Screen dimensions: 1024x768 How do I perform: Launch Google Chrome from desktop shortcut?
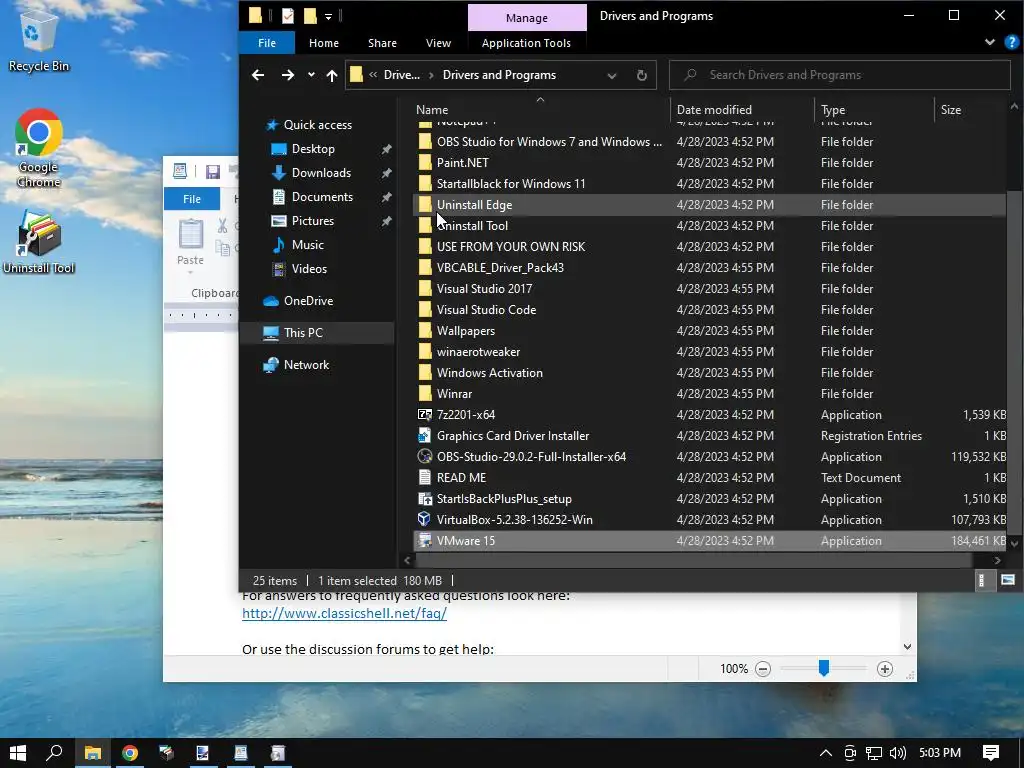39,149
